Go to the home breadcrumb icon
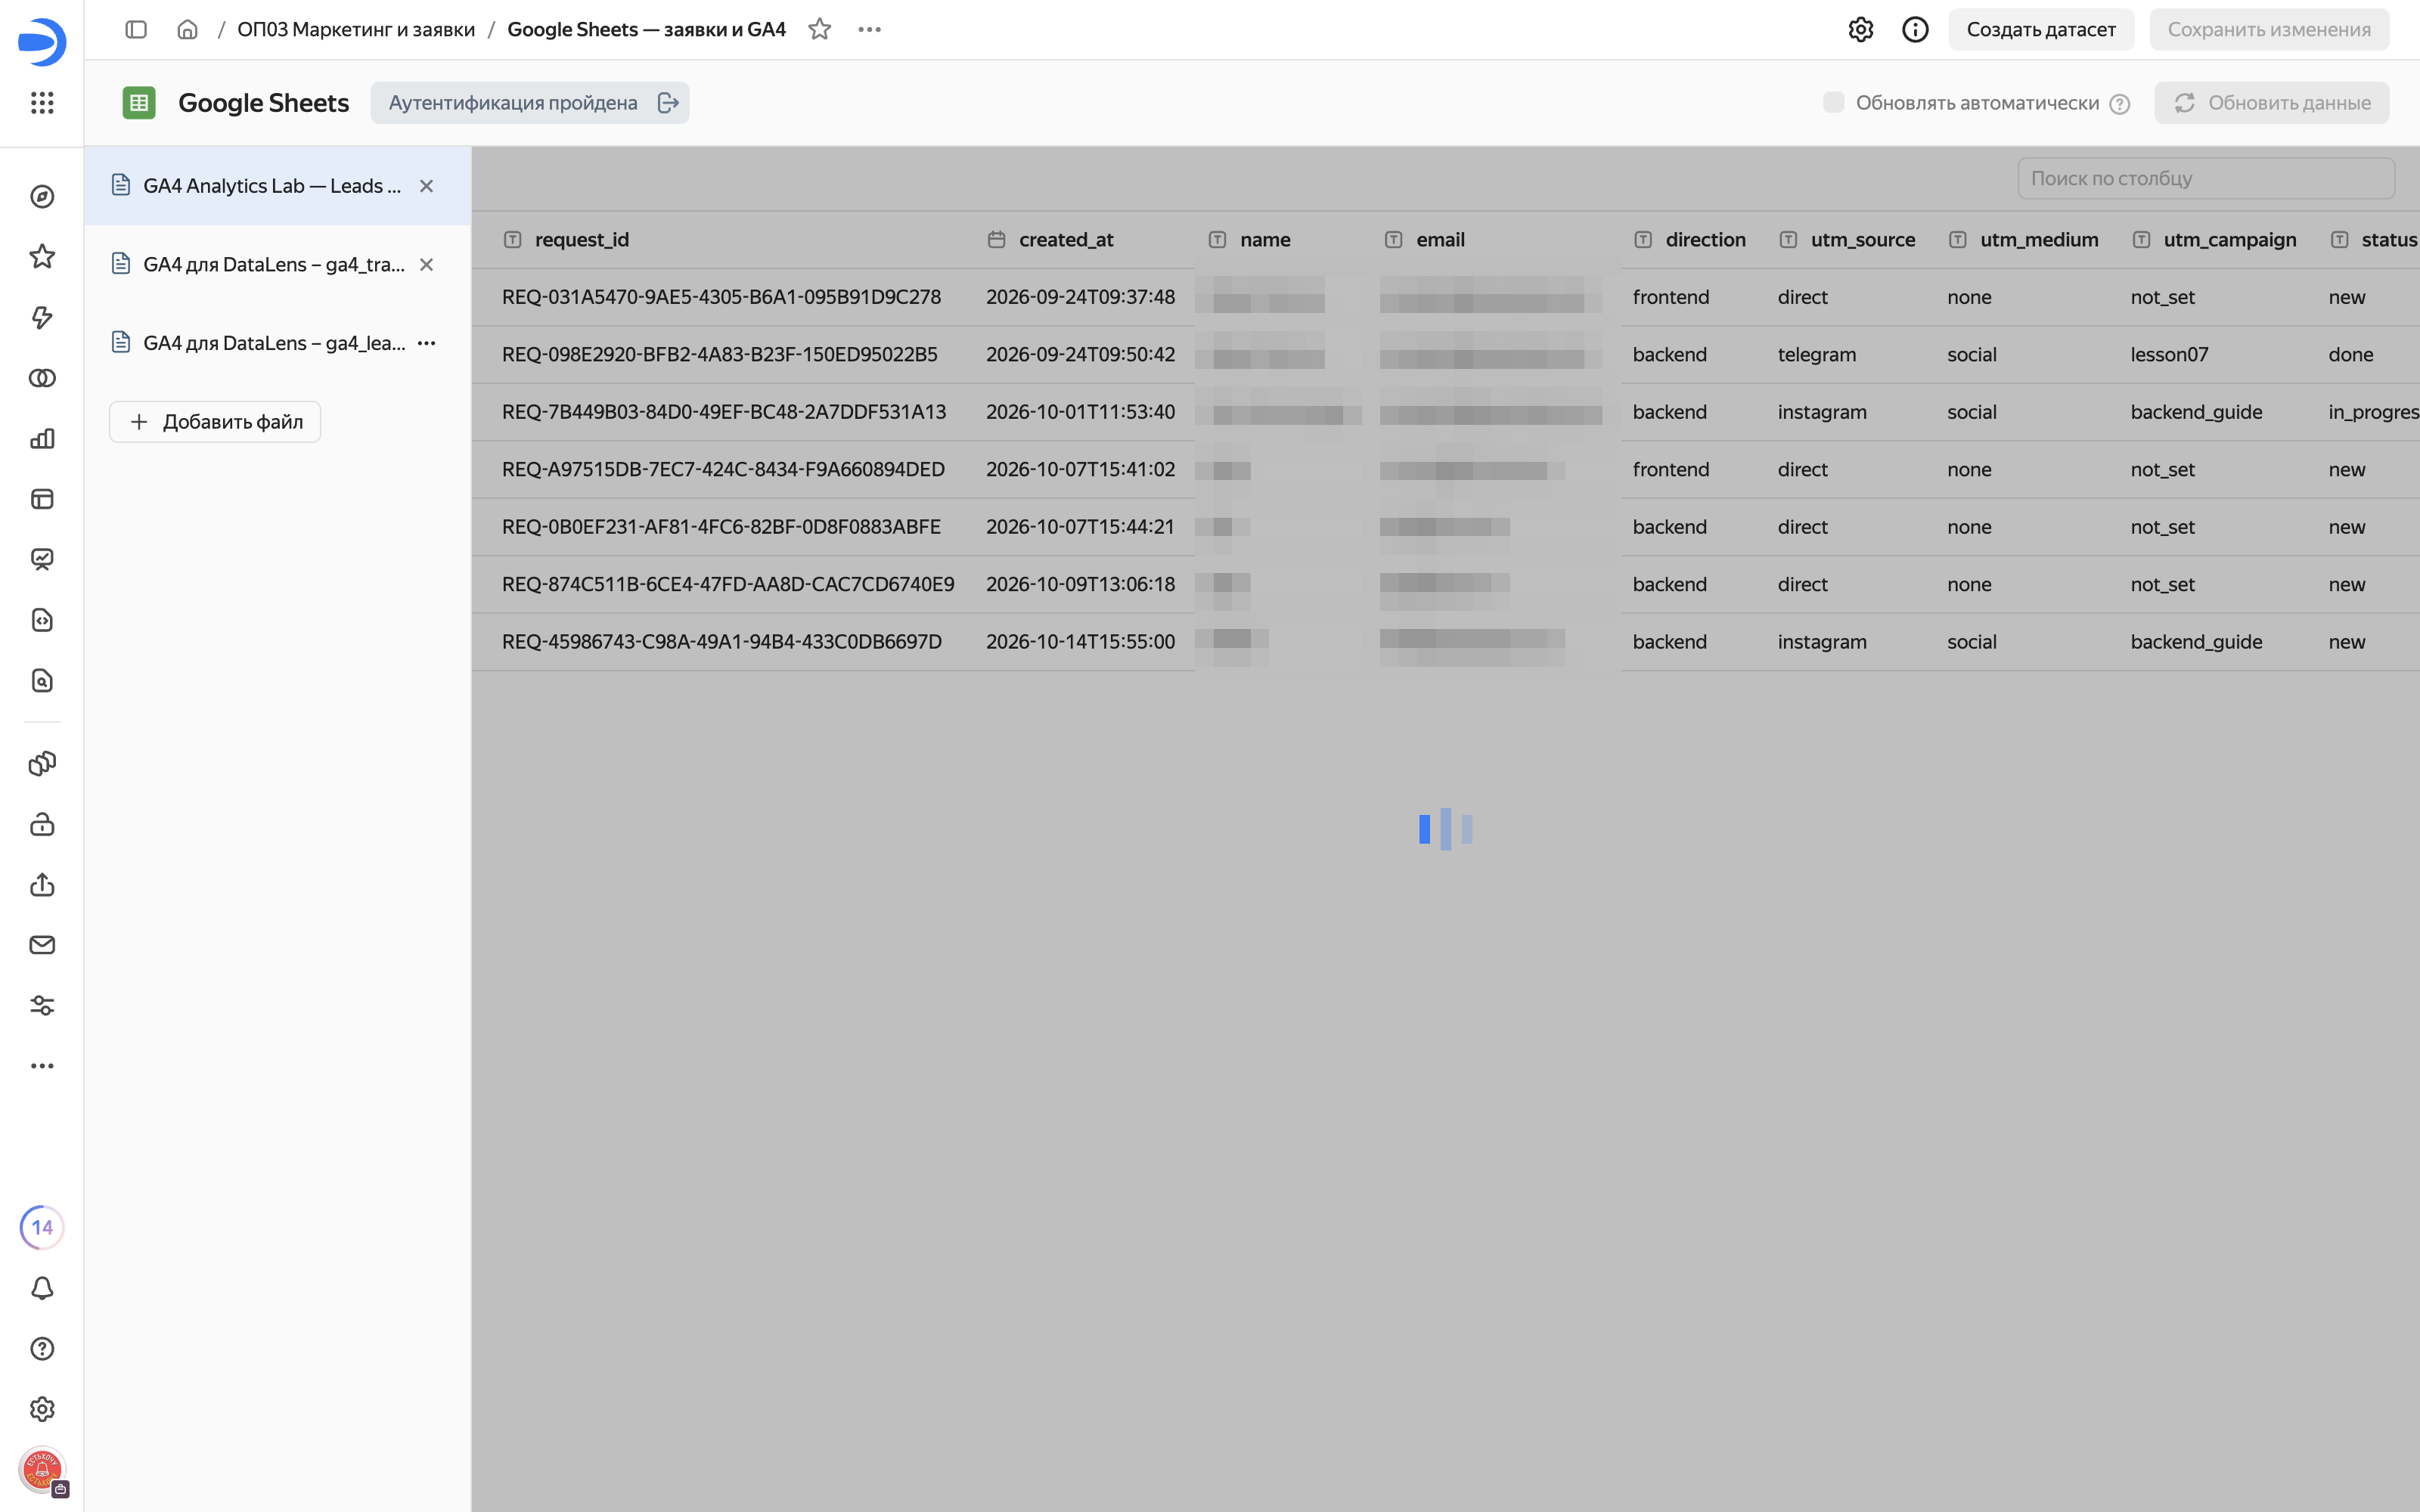The width and height of the screenshot is (2420, 1512). pos(188,30)
